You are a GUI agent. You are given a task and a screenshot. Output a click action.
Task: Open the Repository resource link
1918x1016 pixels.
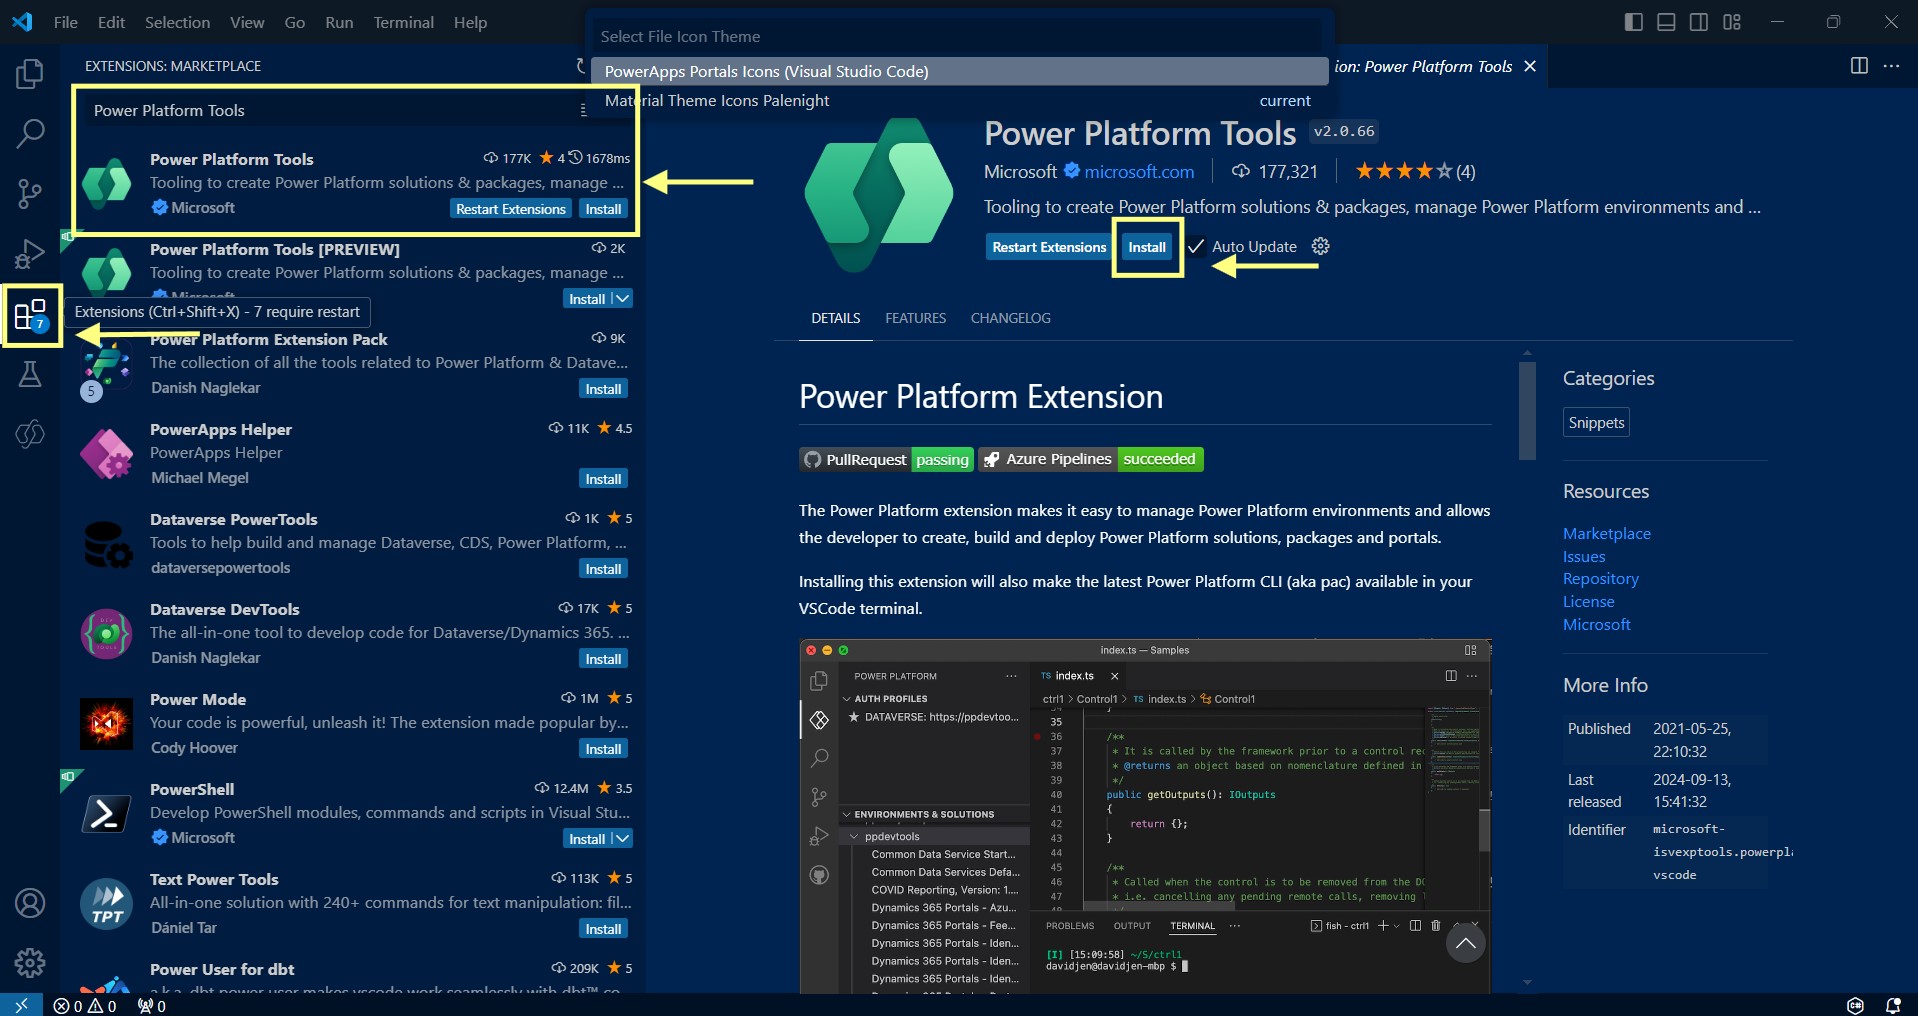[x=1600, y=579]
